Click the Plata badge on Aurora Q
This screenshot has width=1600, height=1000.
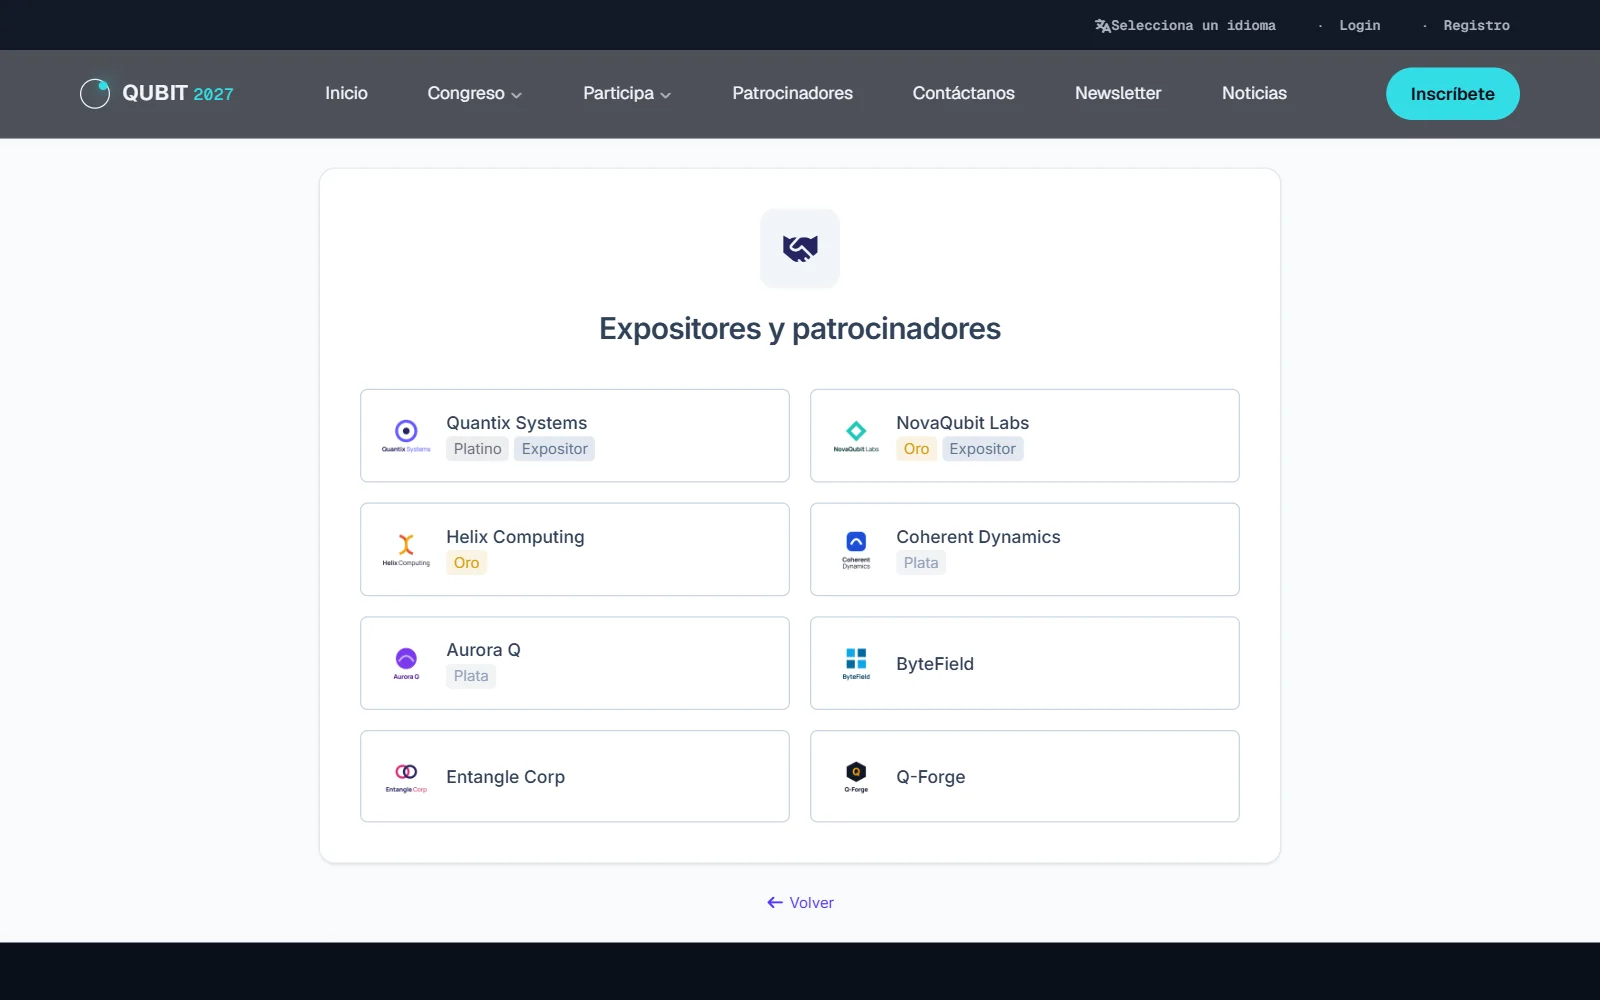(471, 676)
